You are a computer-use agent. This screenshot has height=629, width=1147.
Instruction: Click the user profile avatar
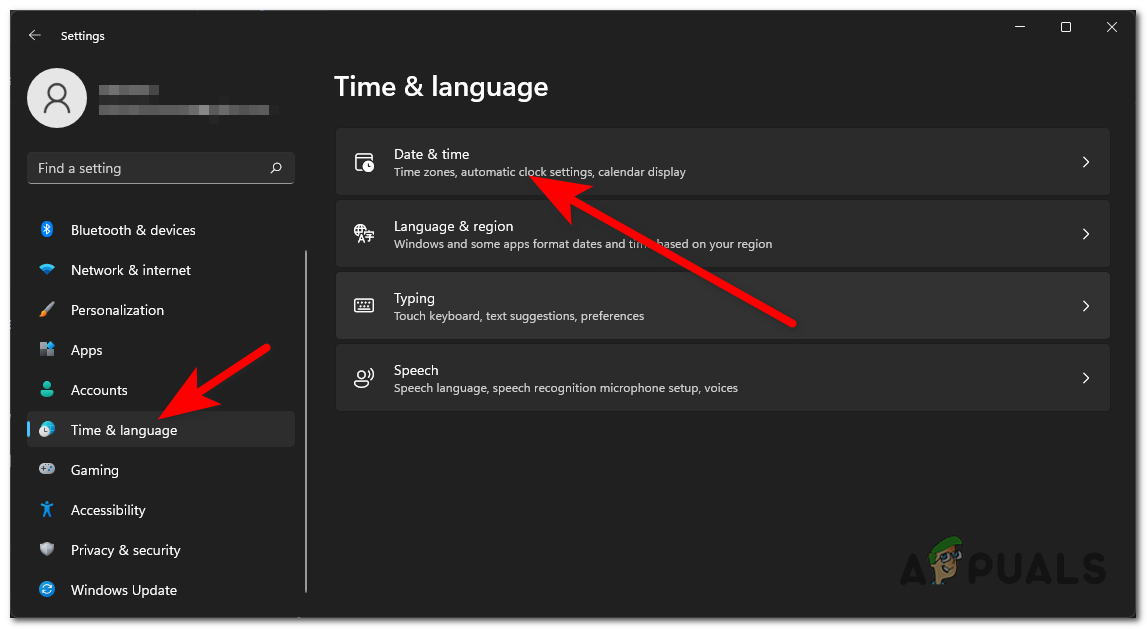tap(57, 98)
